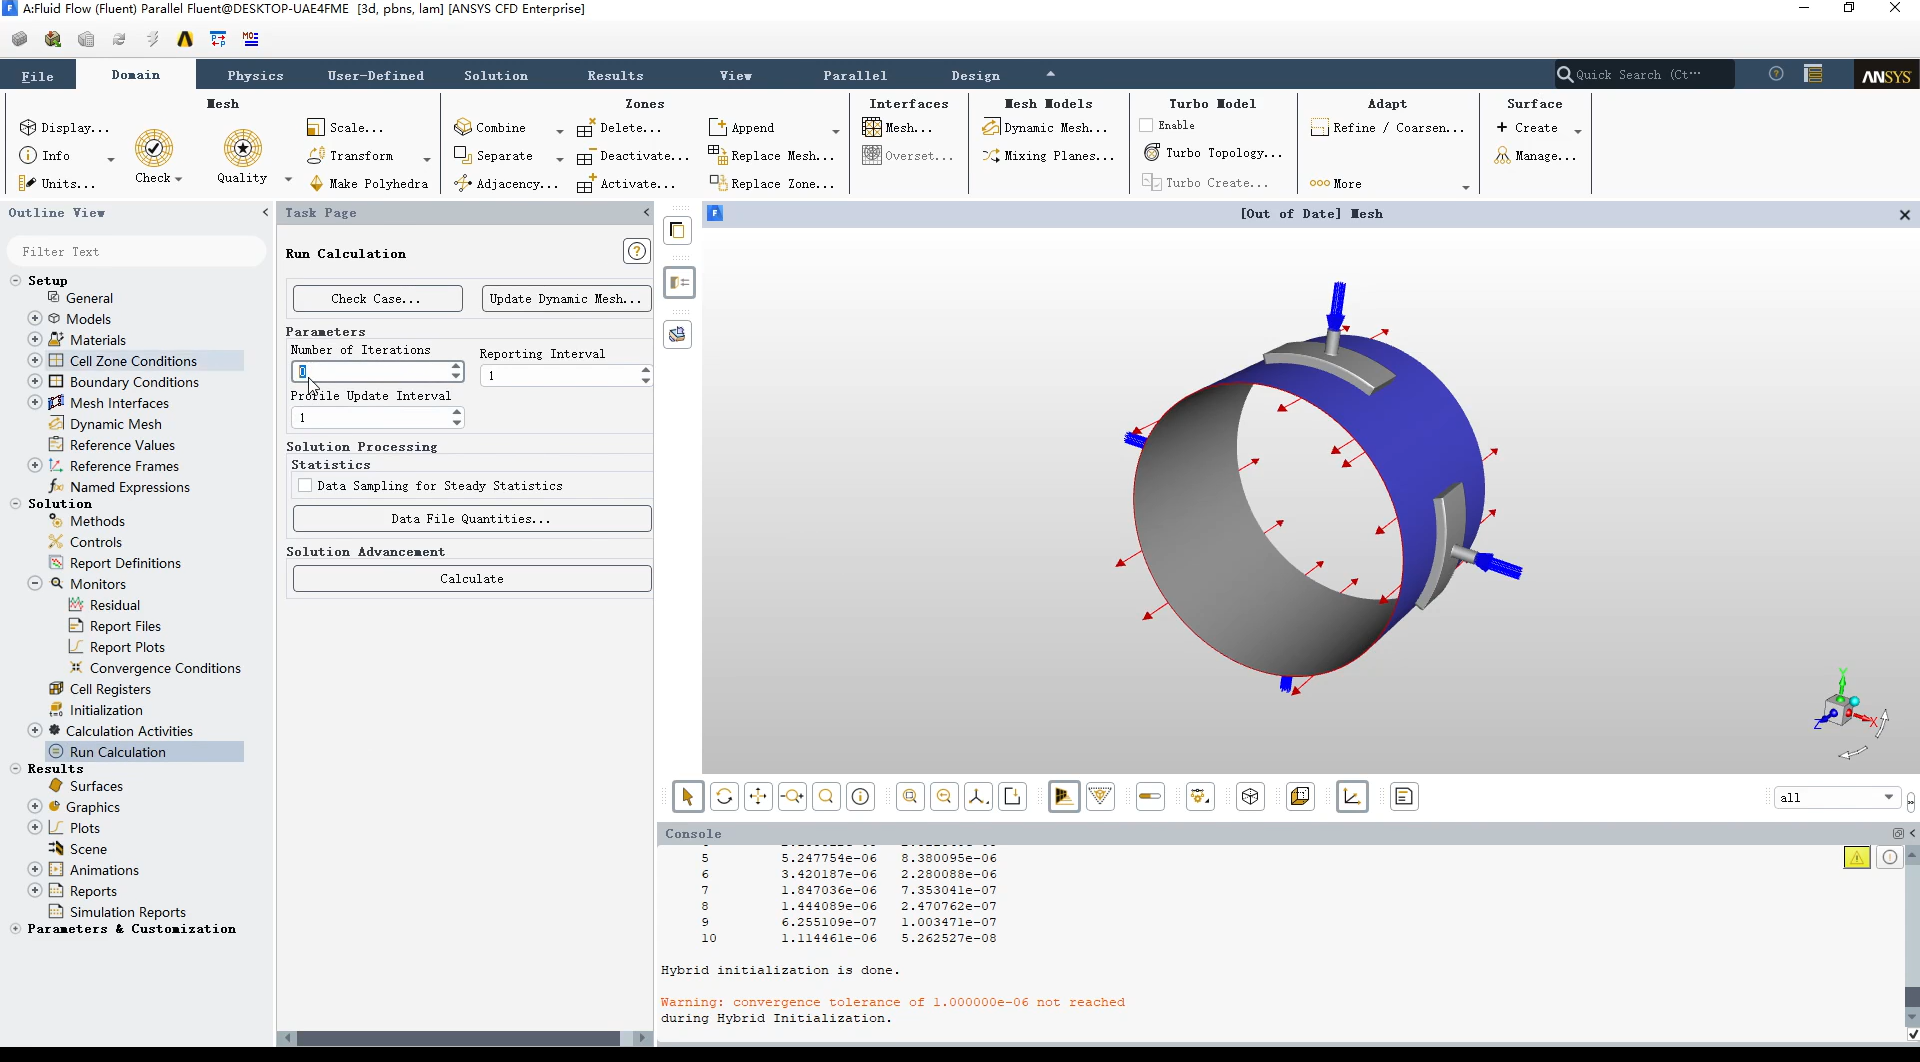The width and height of the screenshot is (1920, 1062).
Task: Switch to the Results ribbon tab
Action: pos(615,76)
